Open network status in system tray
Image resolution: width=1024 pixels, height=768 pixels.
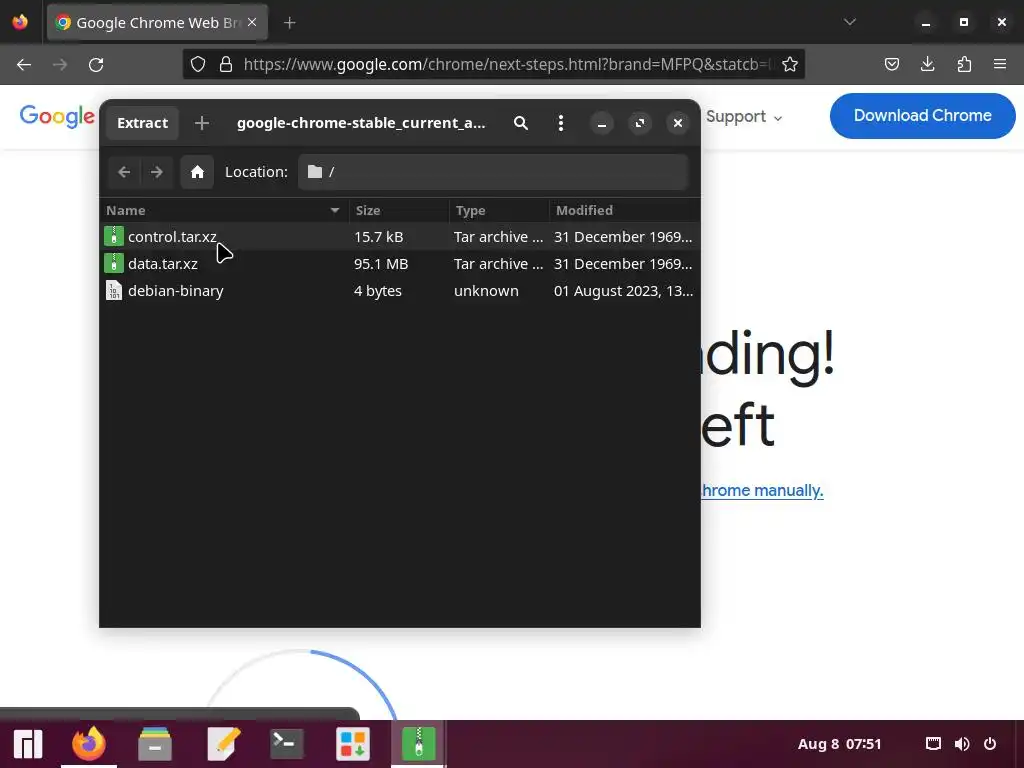click(933, 744)
